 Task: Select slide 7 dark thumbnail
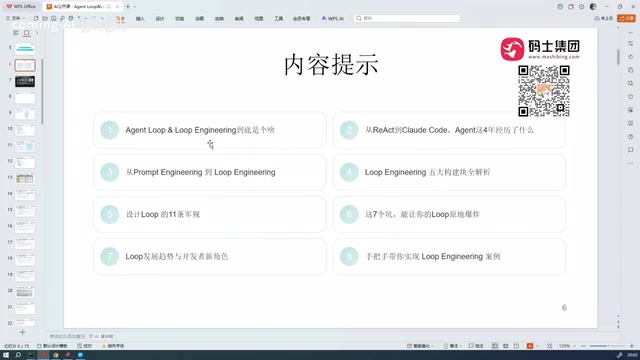coord(25,81)
